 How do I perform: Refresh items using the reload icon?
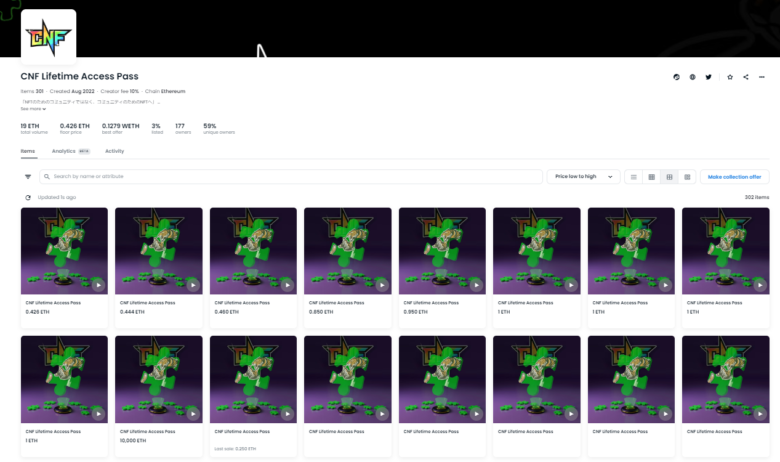28,197
